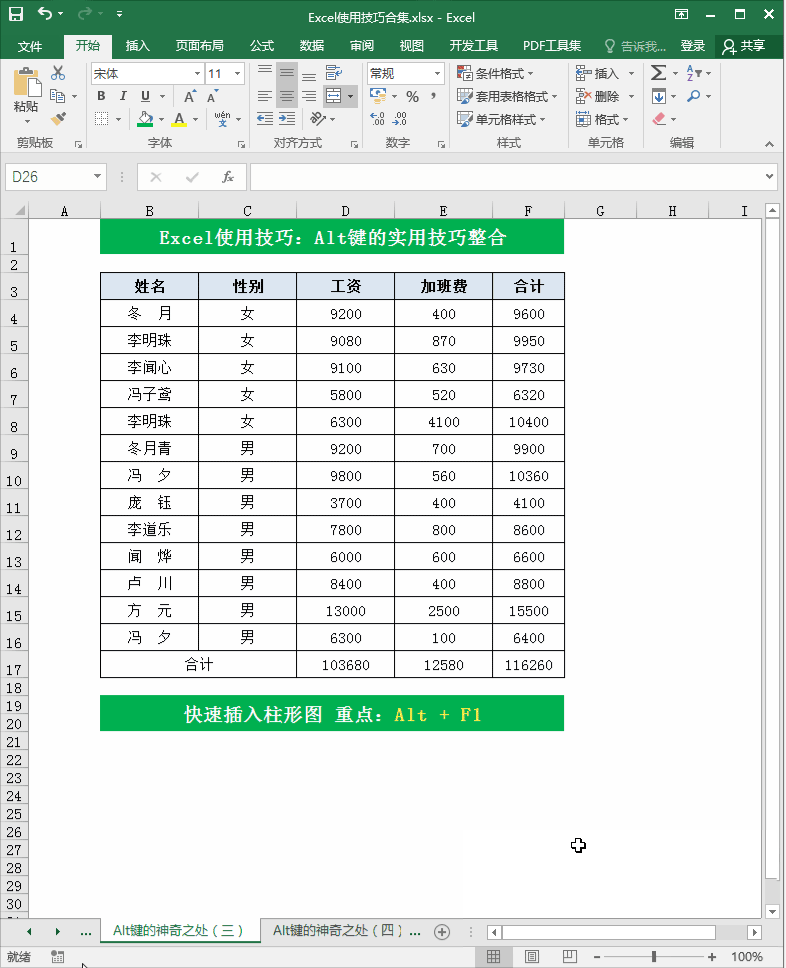Click the AutoSum sigma icon
The width and height of the screenshot is (786, 968).
(659, 73)
